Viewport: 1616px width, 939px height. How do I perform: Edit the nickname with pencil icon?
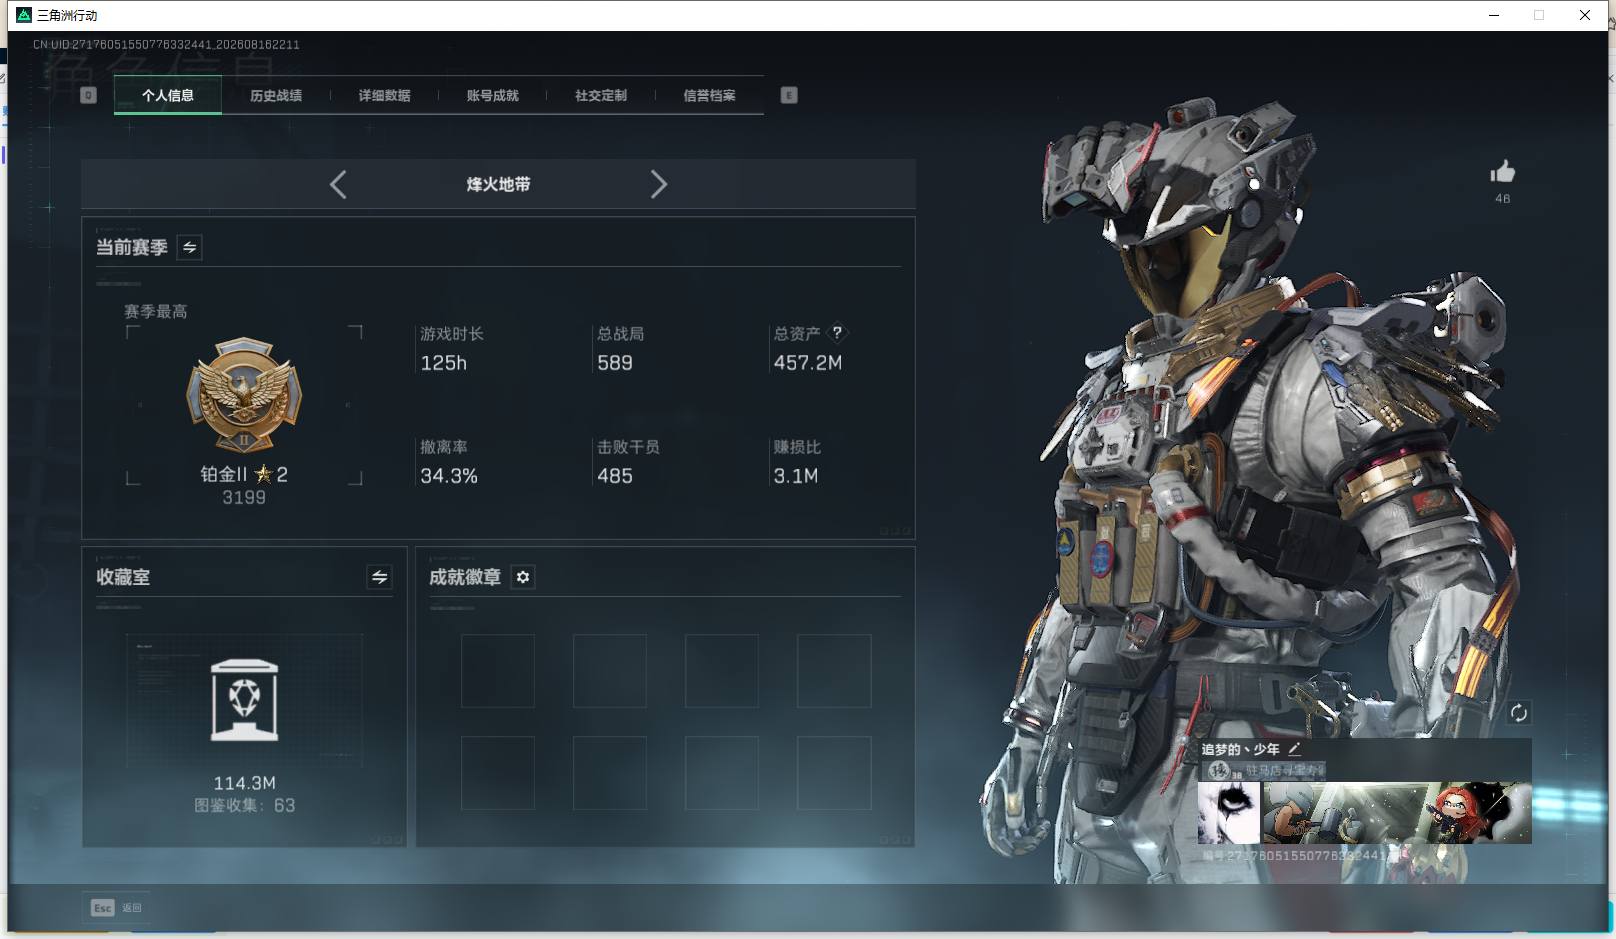pyautogui.click(x=1294, y=748)
